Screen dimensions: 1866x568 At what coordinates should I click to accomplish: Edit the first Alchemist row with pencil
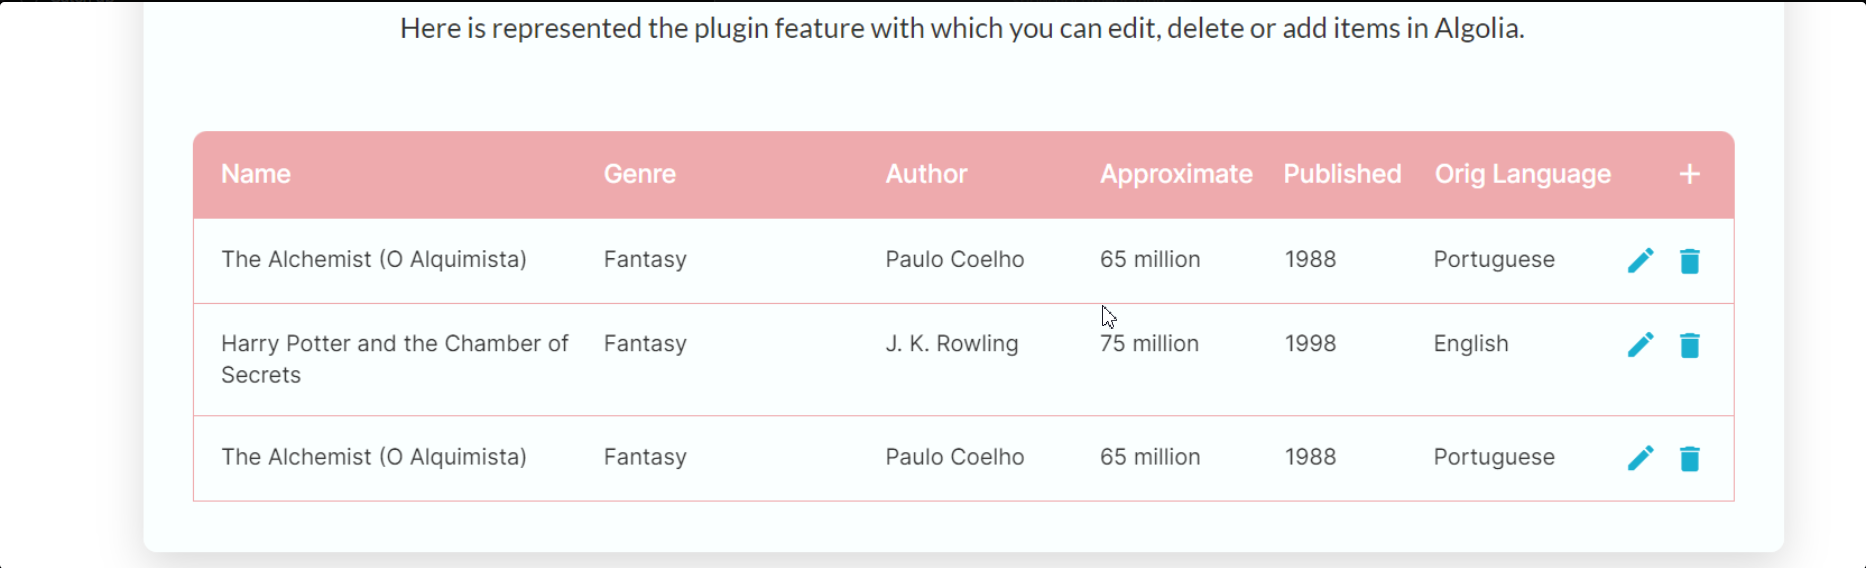coord(1640,261)
